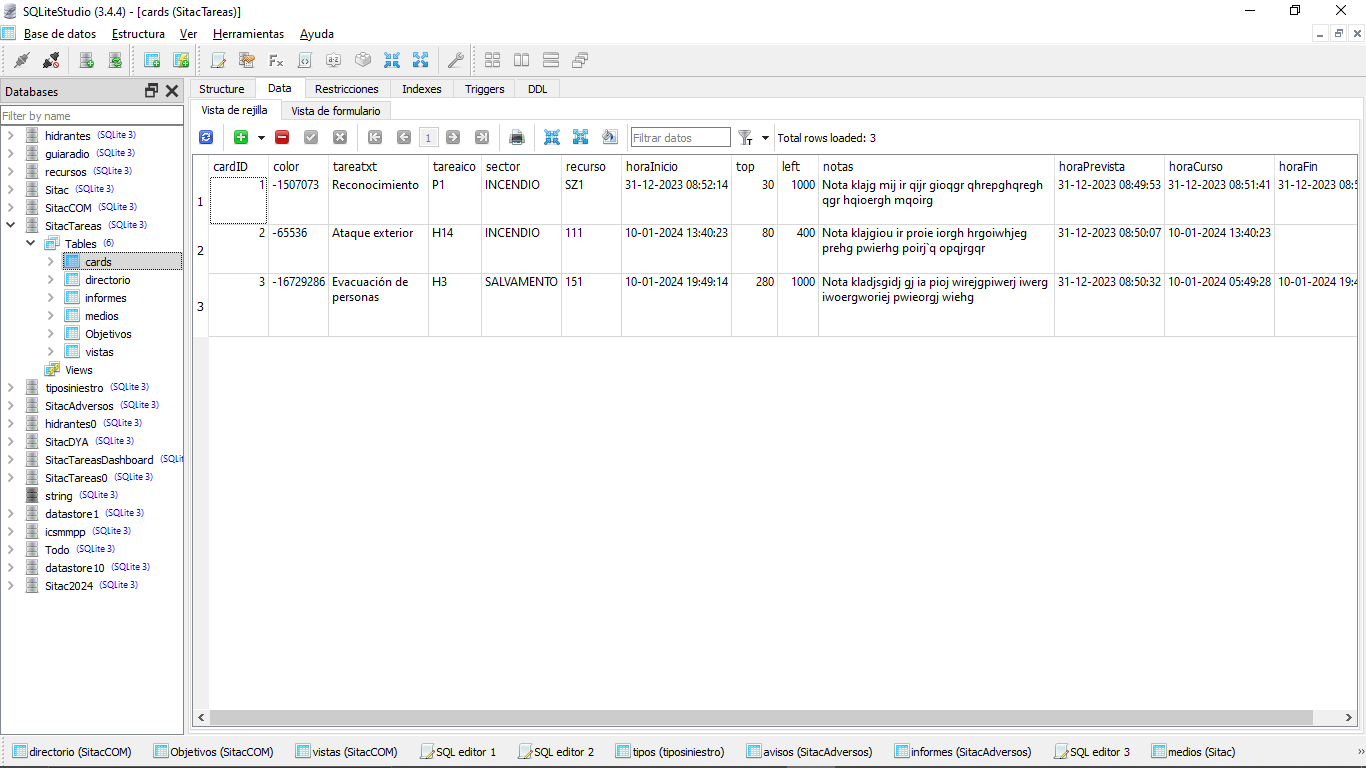Screen dimensions: 1366x768
Task: Click the Filter by name field
Action: click(x=92, y=116)
